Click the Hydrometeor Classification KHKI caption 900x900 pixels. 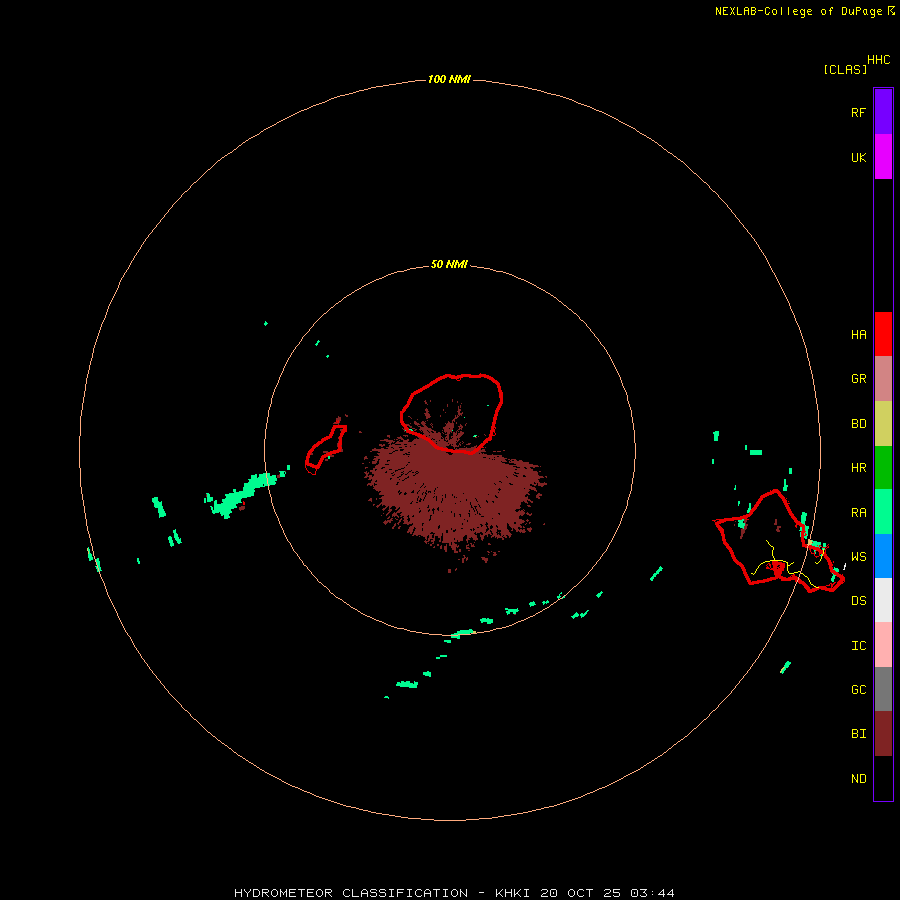tap(454, 893)
